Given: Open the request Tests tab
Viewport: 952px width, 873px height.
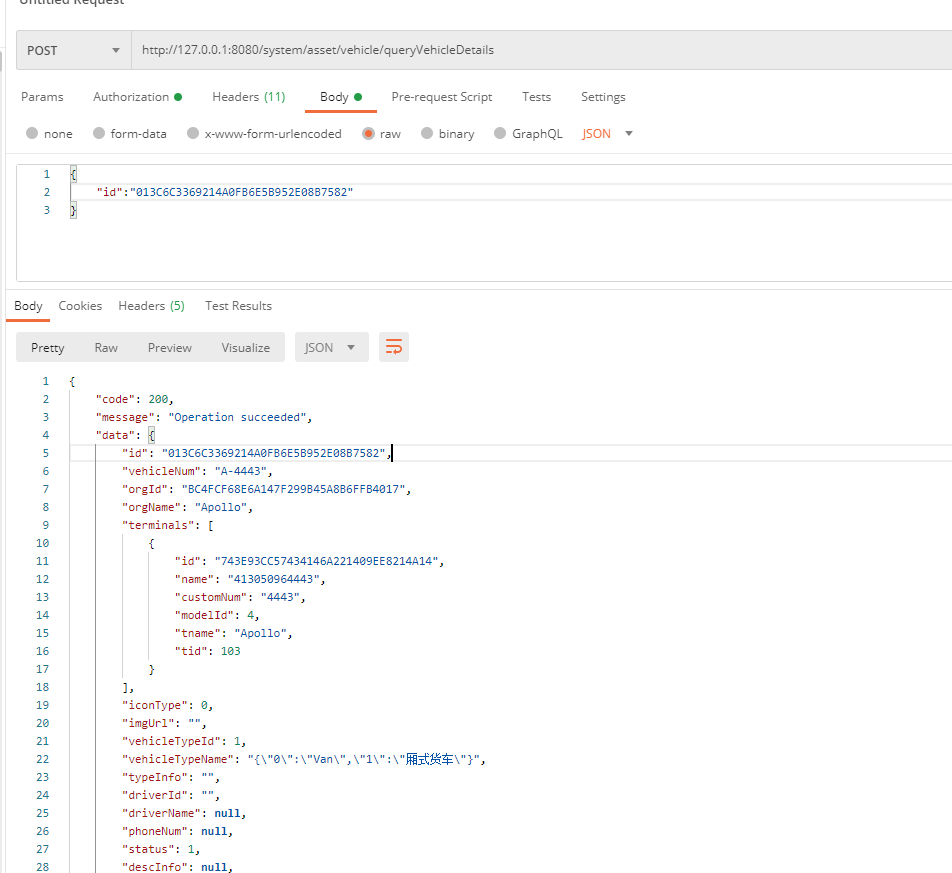Looking at the screenshot, I should 536,97.
